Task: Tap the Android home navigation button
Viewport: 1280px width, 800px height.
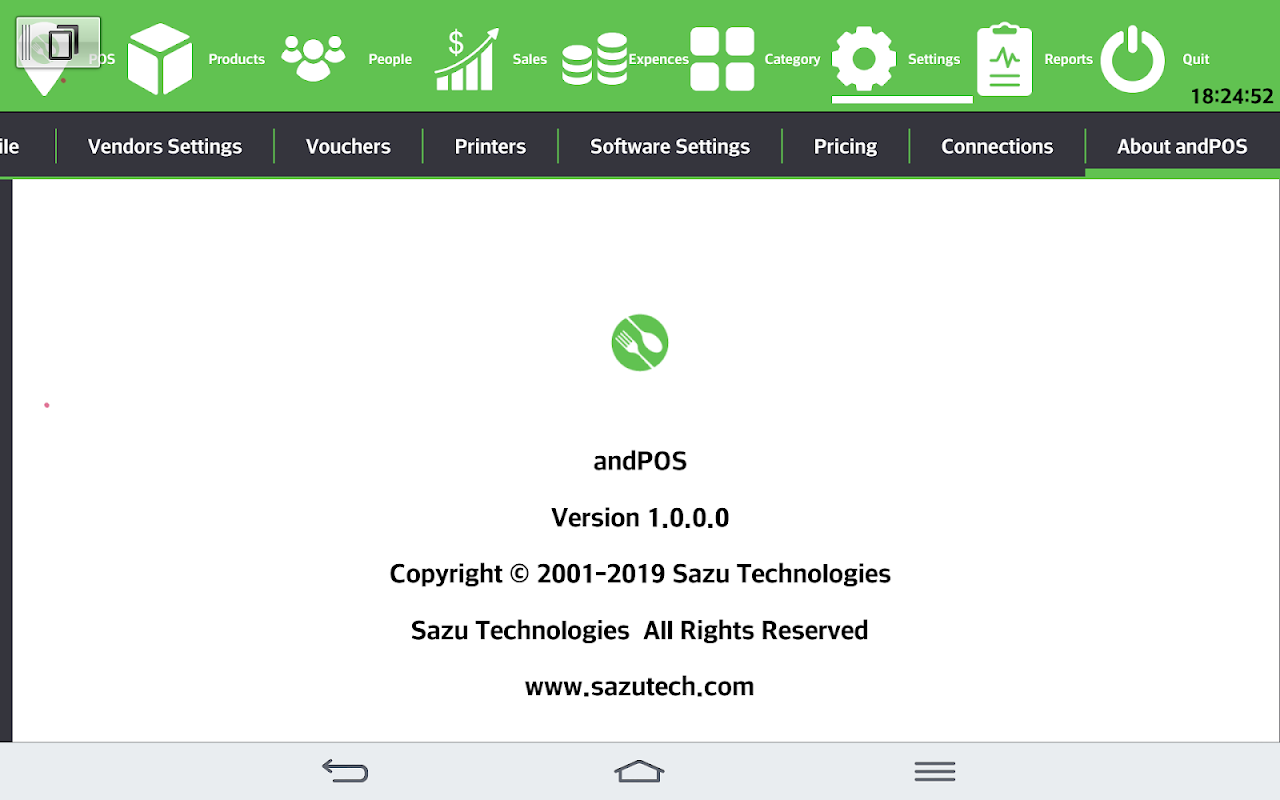Action: click(x=639, y=771)
